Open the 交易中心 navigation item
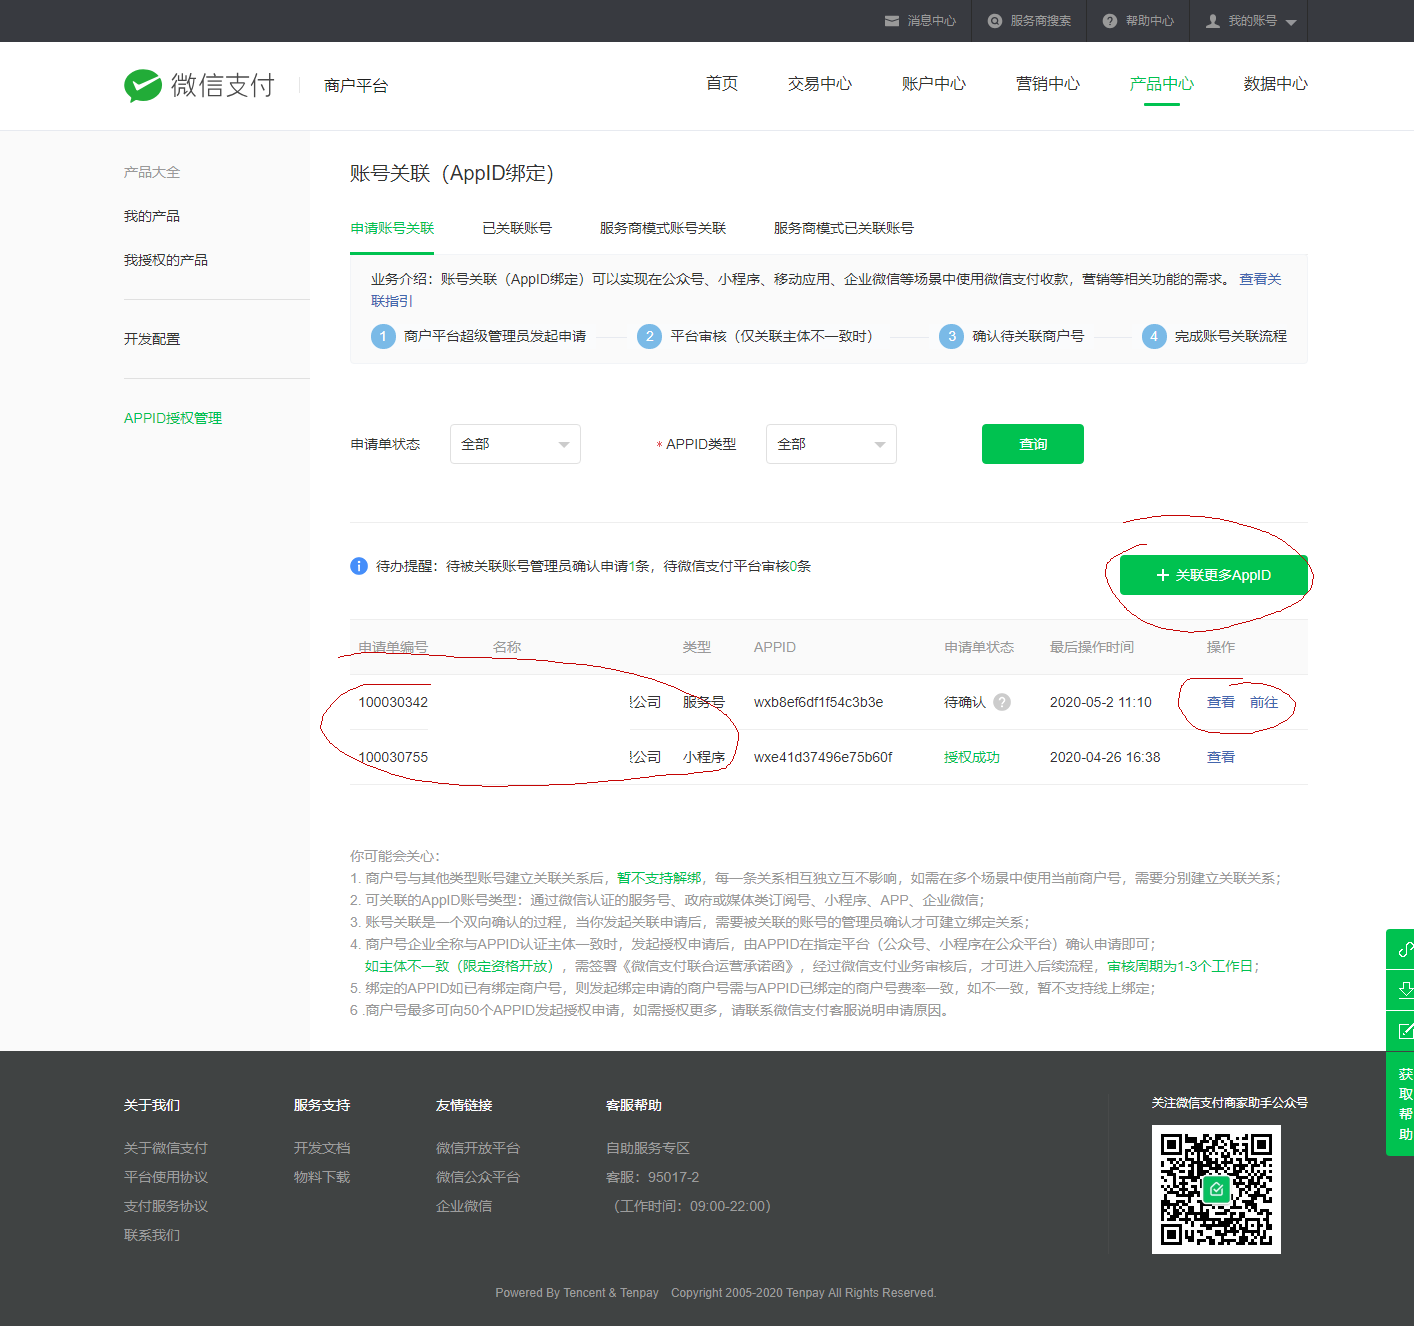Viewport: 1414px width, 1326px height. pos(820,84)
